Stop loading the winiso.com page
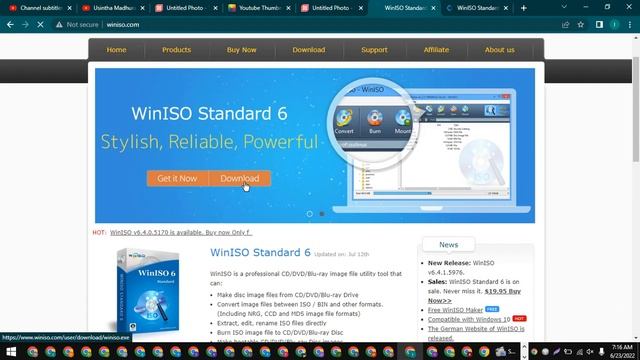 pyautogui.click(x=40, y=24)
